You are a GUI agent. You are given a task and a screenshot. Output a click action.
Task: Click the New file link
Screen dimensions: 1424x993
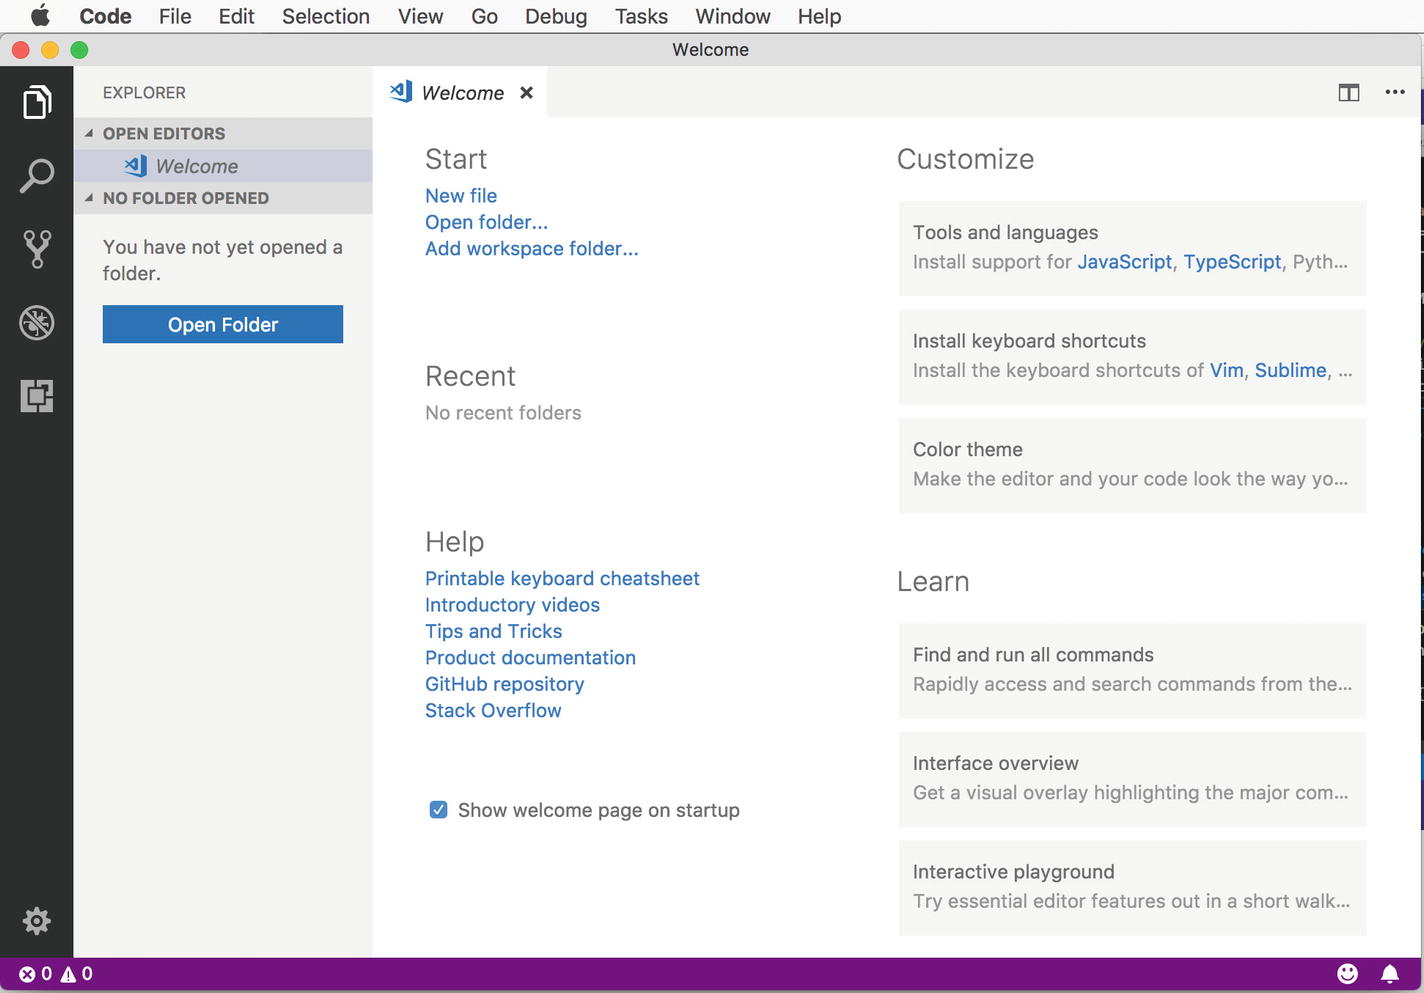(460, 196)
